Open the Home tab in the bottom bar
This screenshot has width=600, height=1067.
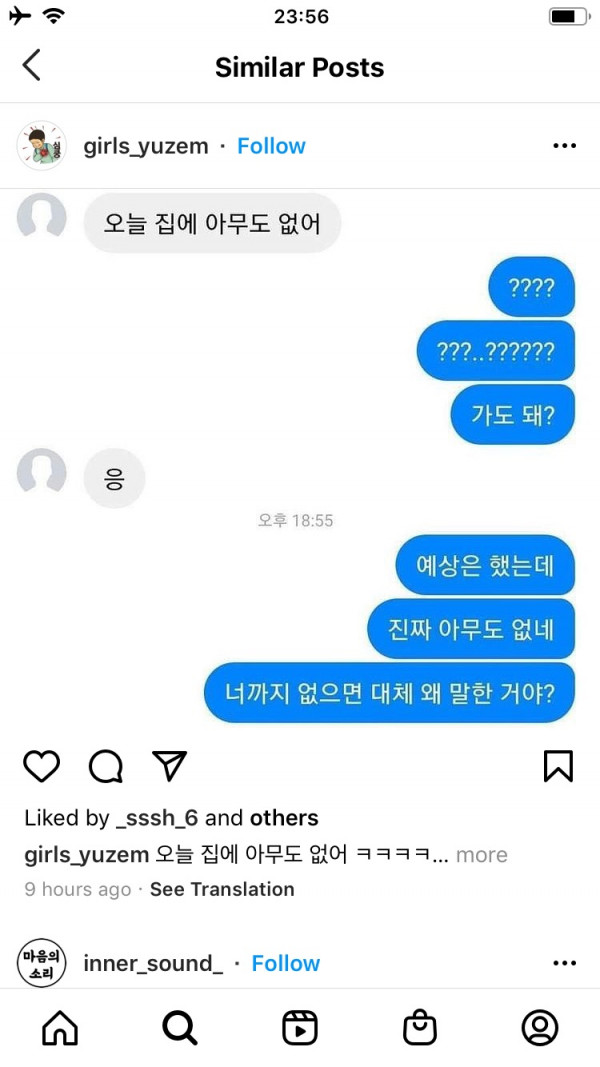[60, 1028]
